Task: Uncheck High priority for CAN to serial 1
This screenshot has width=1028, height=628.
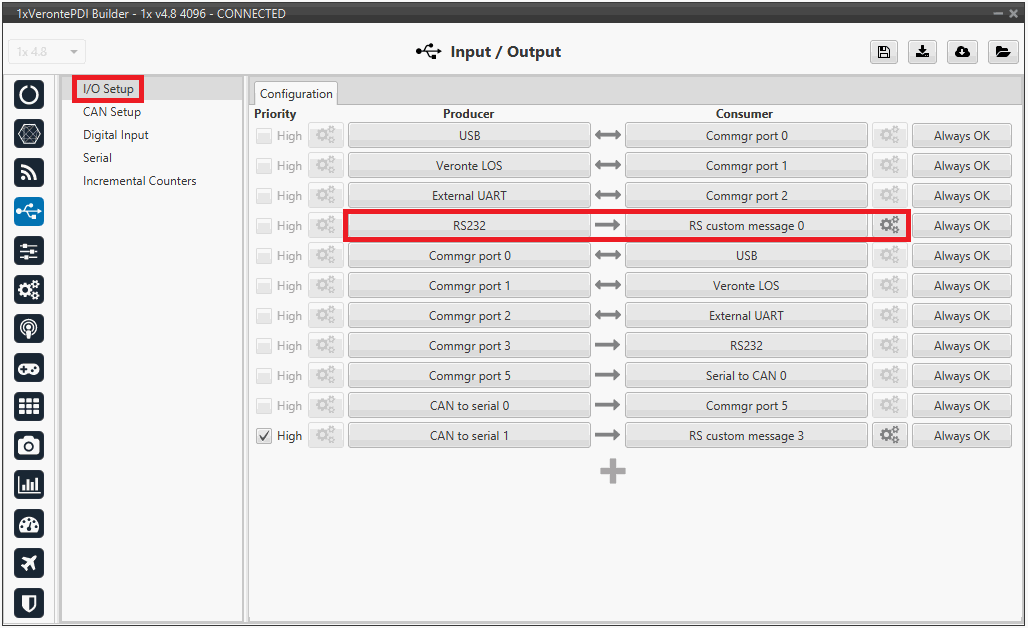Action: pyautogui.click(x=264, y=436)
